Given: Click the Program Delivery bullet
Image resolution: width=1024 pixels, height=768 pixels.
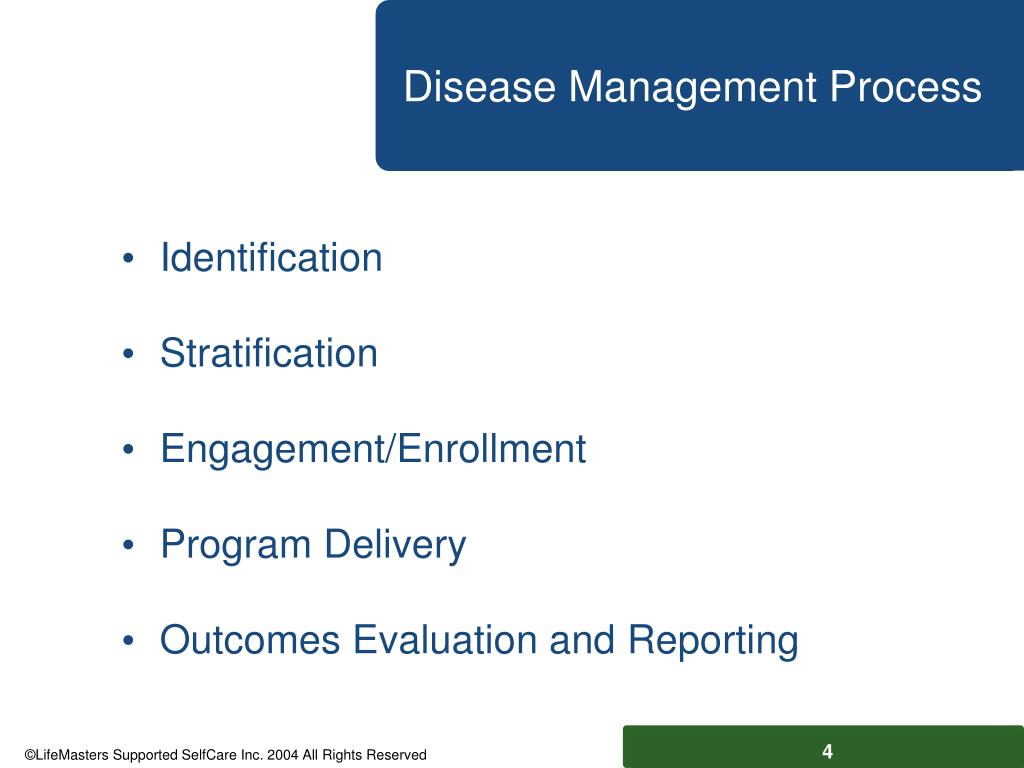Looking at the screenshot, I should point(313,545).
